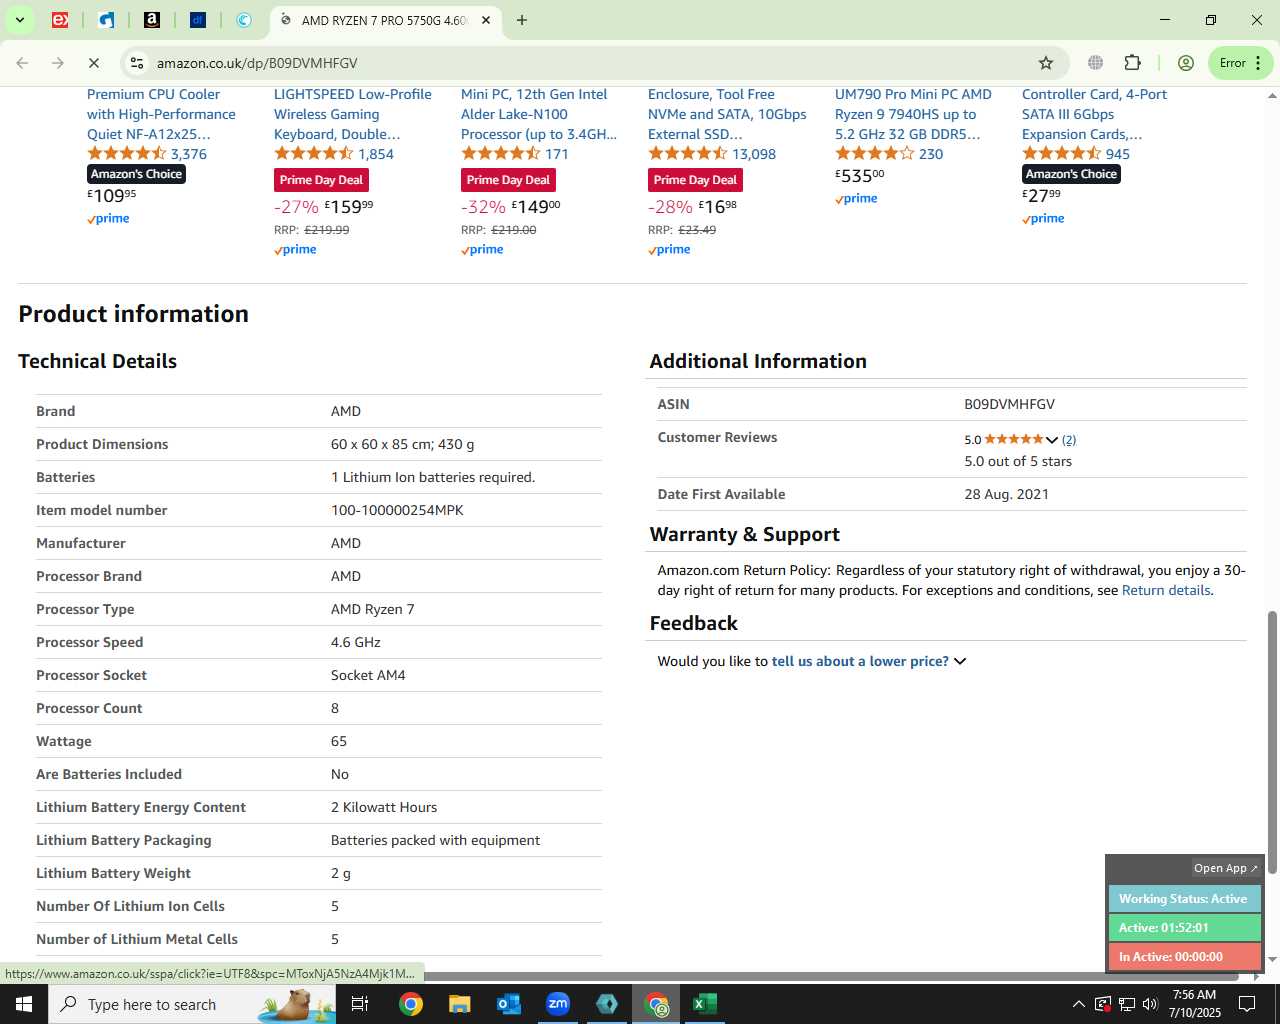Open Task View on the taskbar
1280x1024 pixels.
point(361,1004)
